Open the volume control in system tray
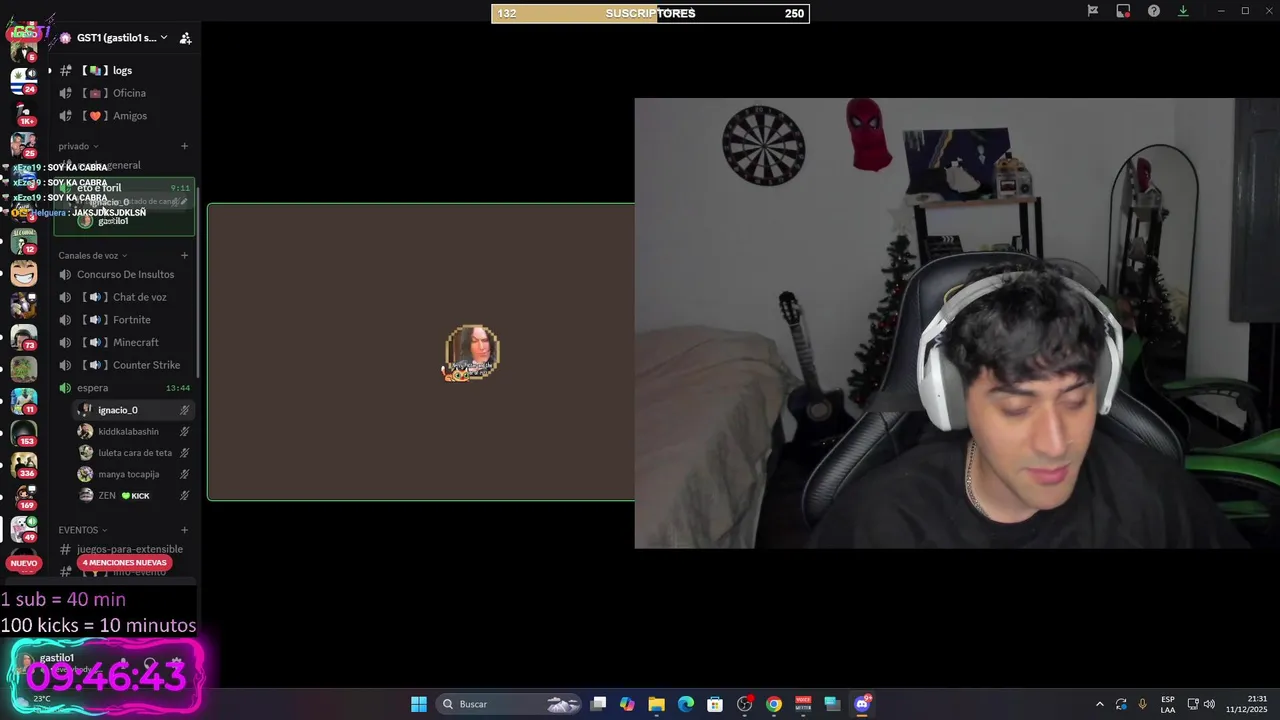This screenshot has height=720, width=1280. click(x=1209, y=704)
